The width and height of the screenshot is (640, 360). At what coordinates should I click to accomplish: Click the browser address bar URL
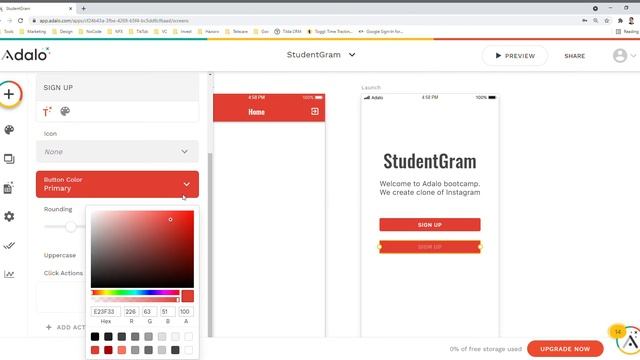114,20
